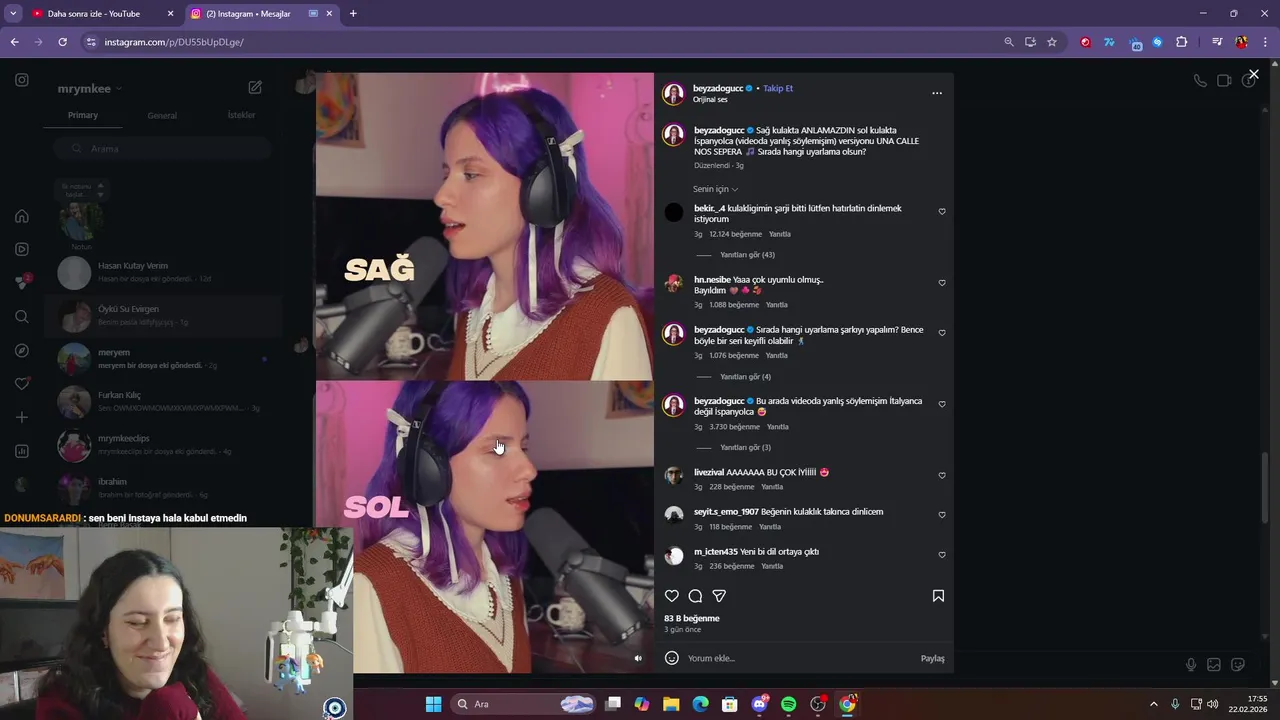The height and width of the screenshot is (720, 1280).
Task: Open Chrome three-dot menu
Action: 1263,42
